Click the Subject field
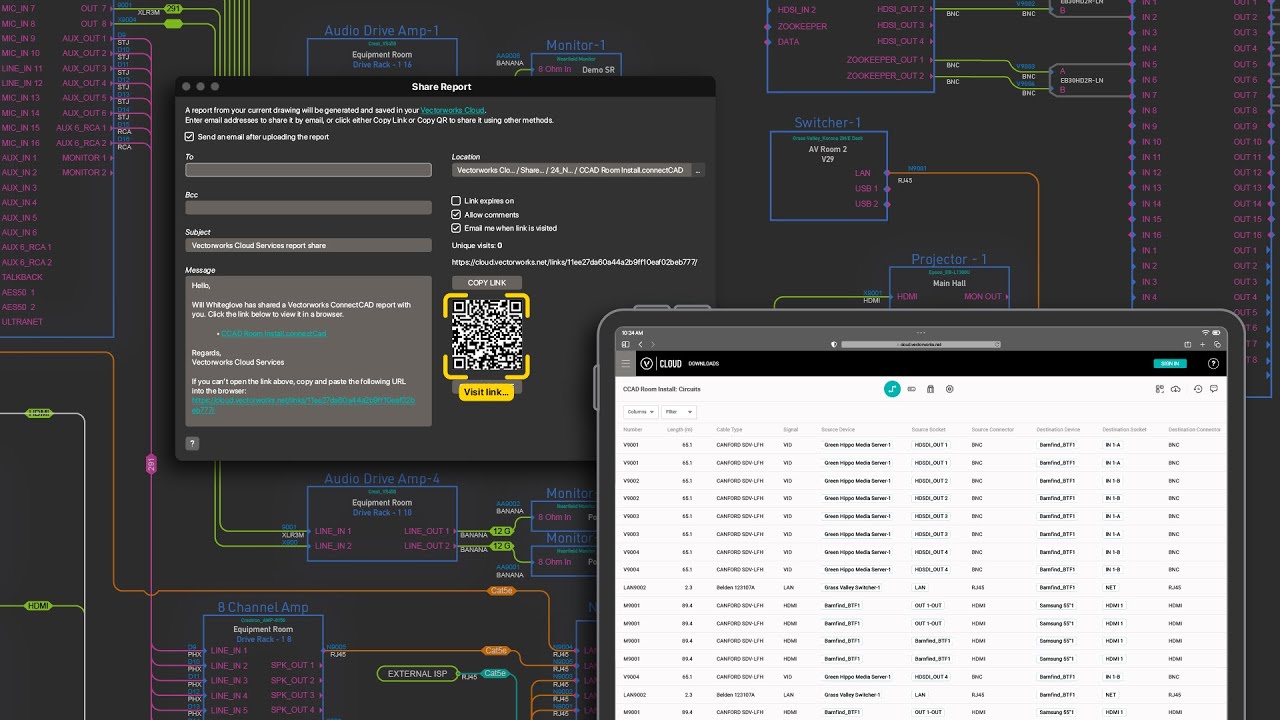This screenshot has height=720, width=1280. tap(308, 245)
